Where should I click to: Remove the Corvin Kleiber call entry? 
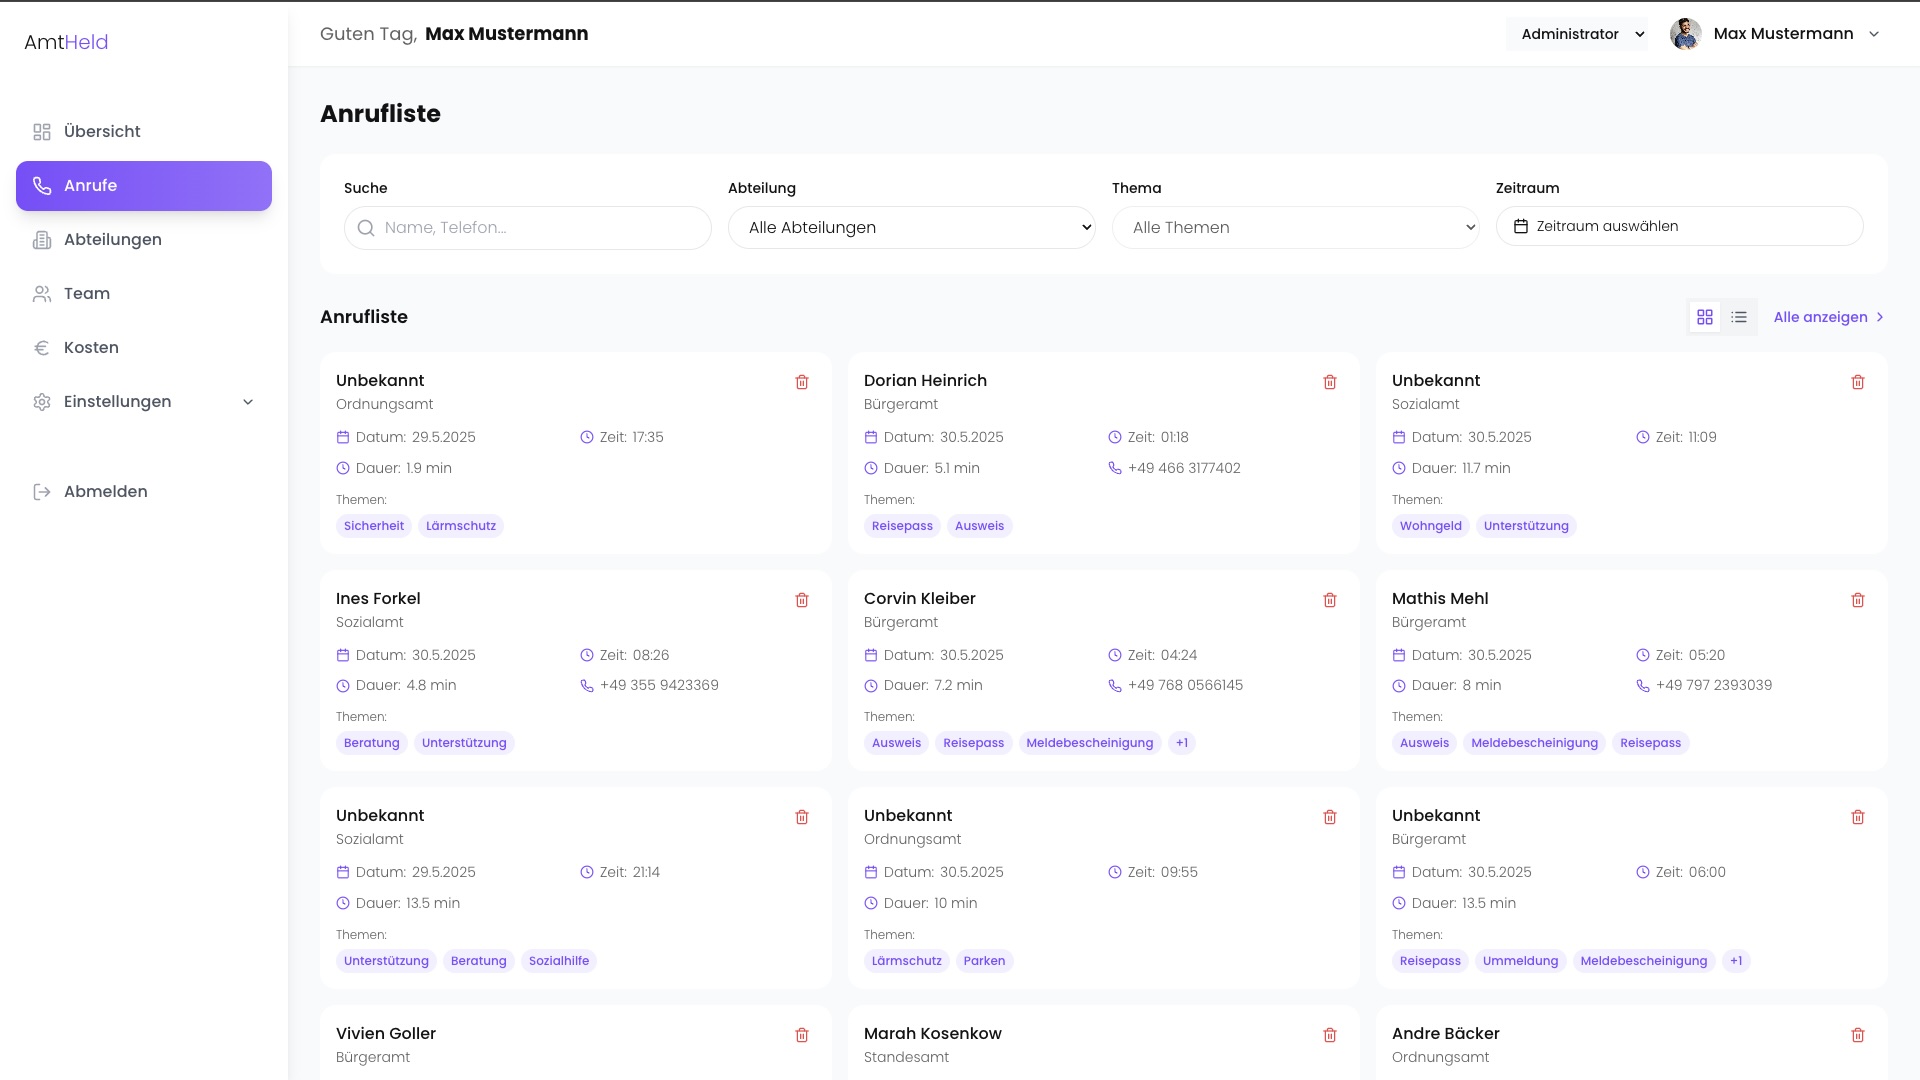tap(1330, 600)
